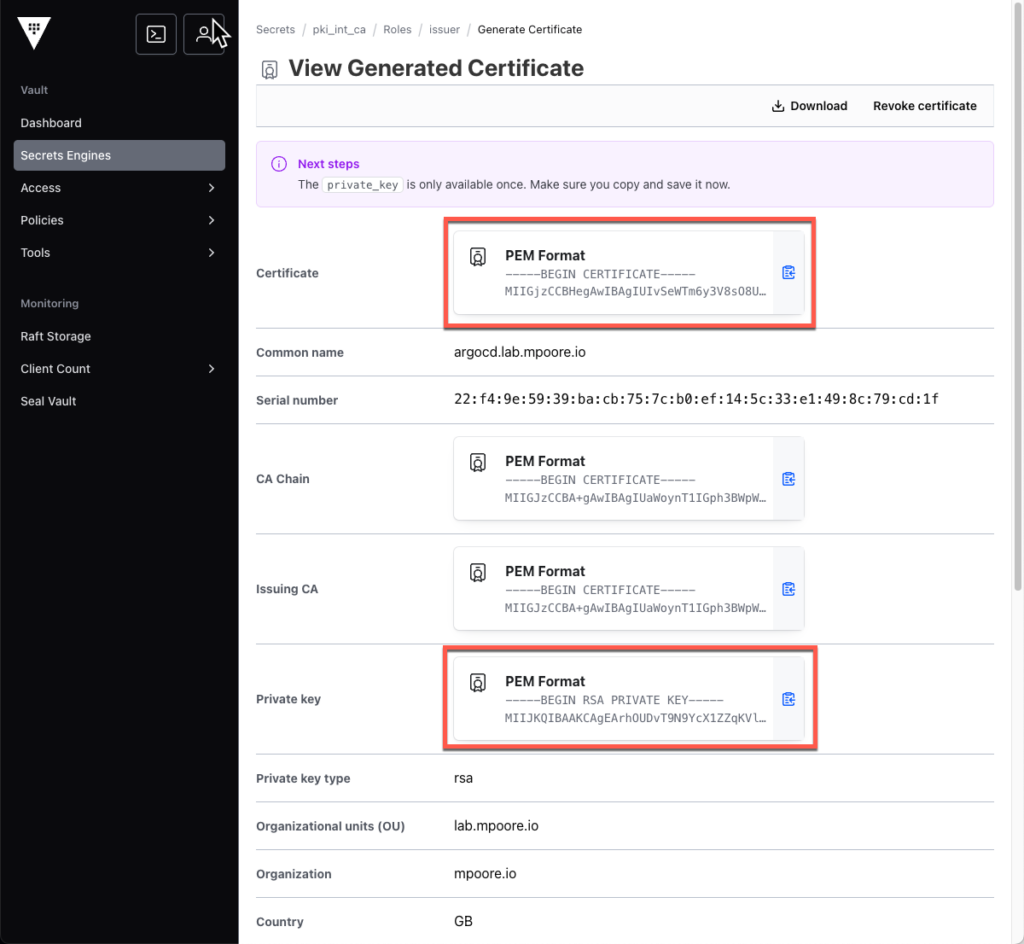Click the Vault logo
This screenshot has width=1024, height=944.
click(x=33, y=33)
